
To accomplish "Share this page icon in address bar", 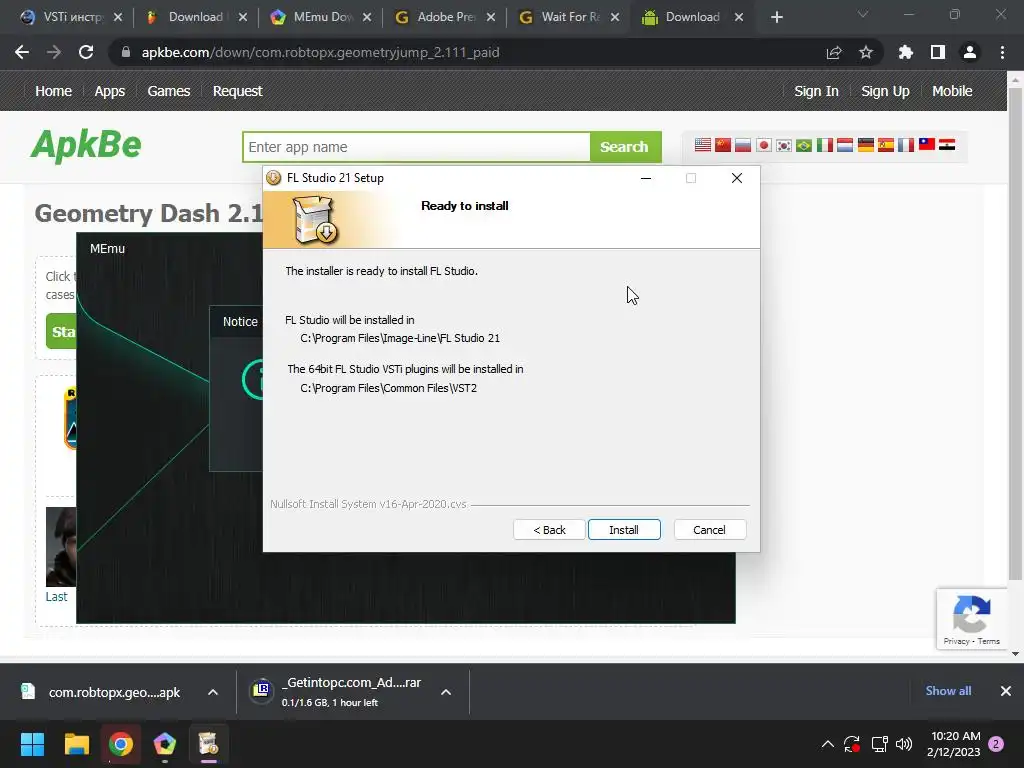I will tap(834, 52).
